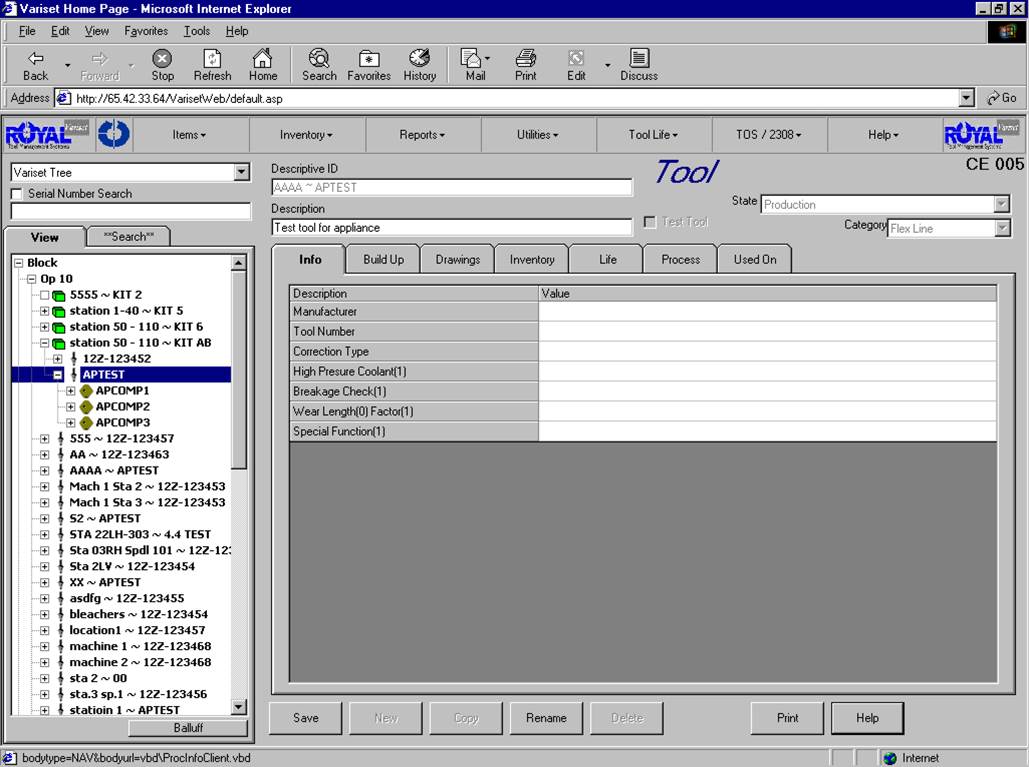Viewport: 1029px width, 767px height.
Task: Open the Favorites toolbar icon
Action: coord(369,59)
